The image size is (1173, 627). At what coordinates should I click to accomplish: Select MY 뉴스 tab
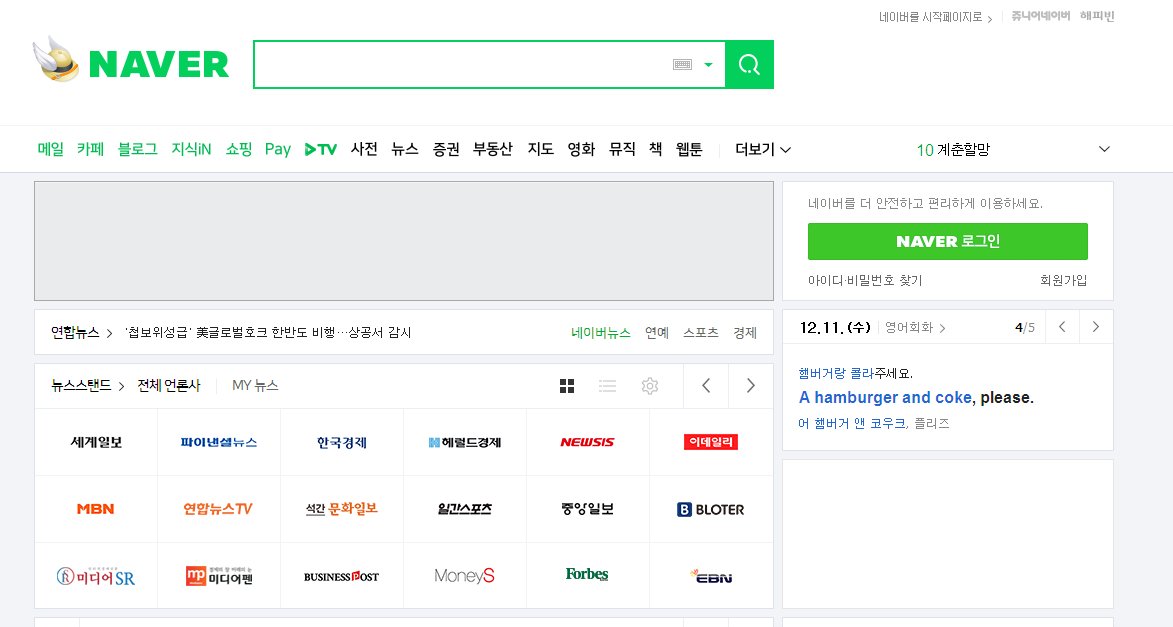[x=255, y=385]
